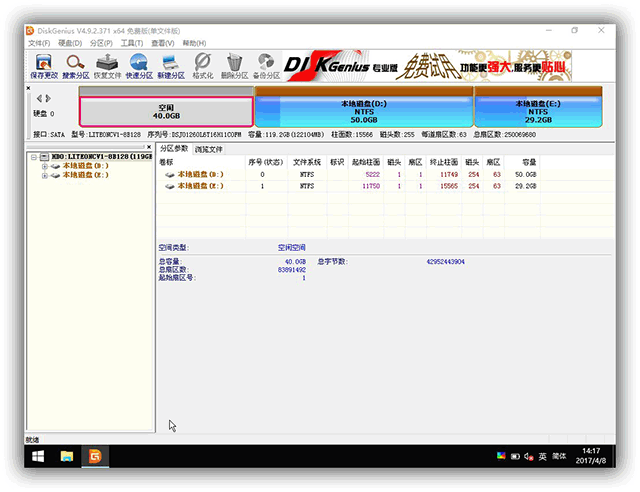Open the Recover Files (恢复文件) tool

tap(107, 66)
